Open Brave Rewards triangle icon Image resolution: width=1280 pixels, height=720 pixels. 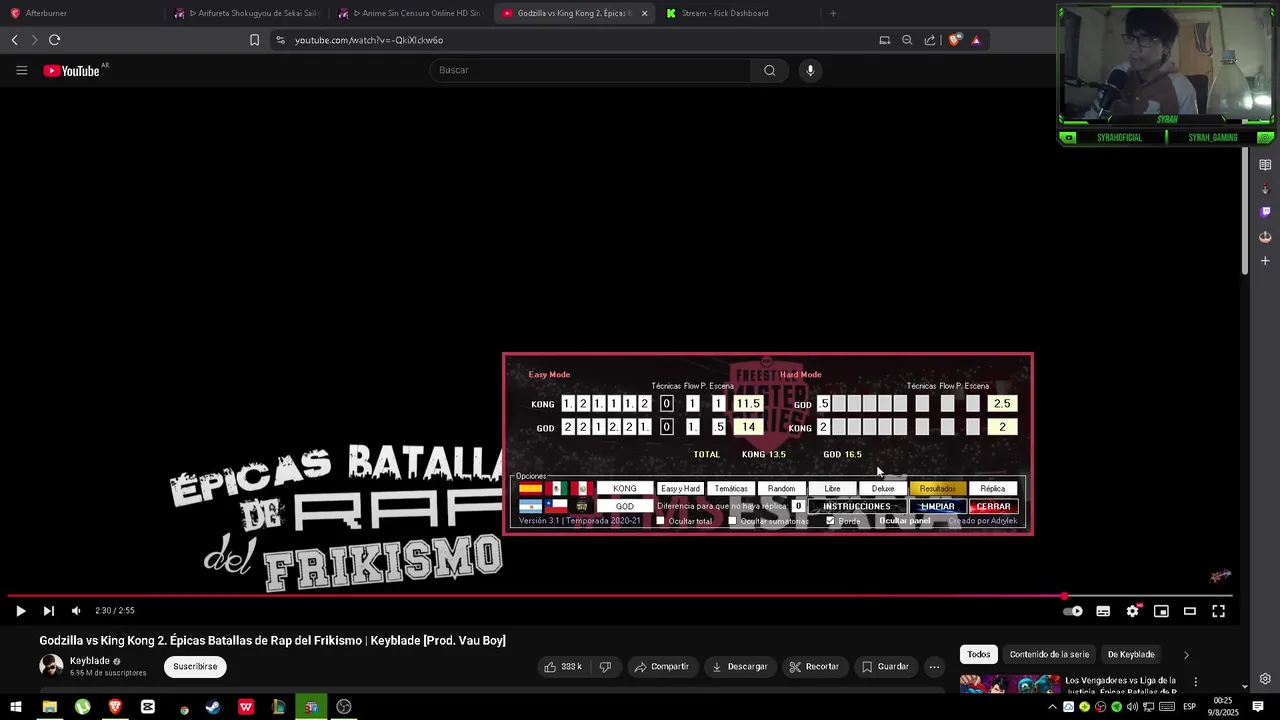click(x=976, y=40)
